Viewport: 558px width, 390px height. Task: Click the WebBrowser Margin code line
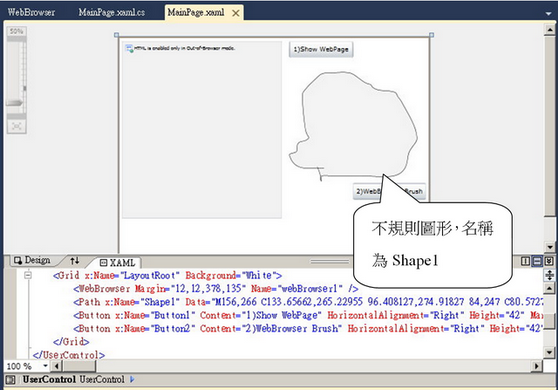(x=216, y=289)
